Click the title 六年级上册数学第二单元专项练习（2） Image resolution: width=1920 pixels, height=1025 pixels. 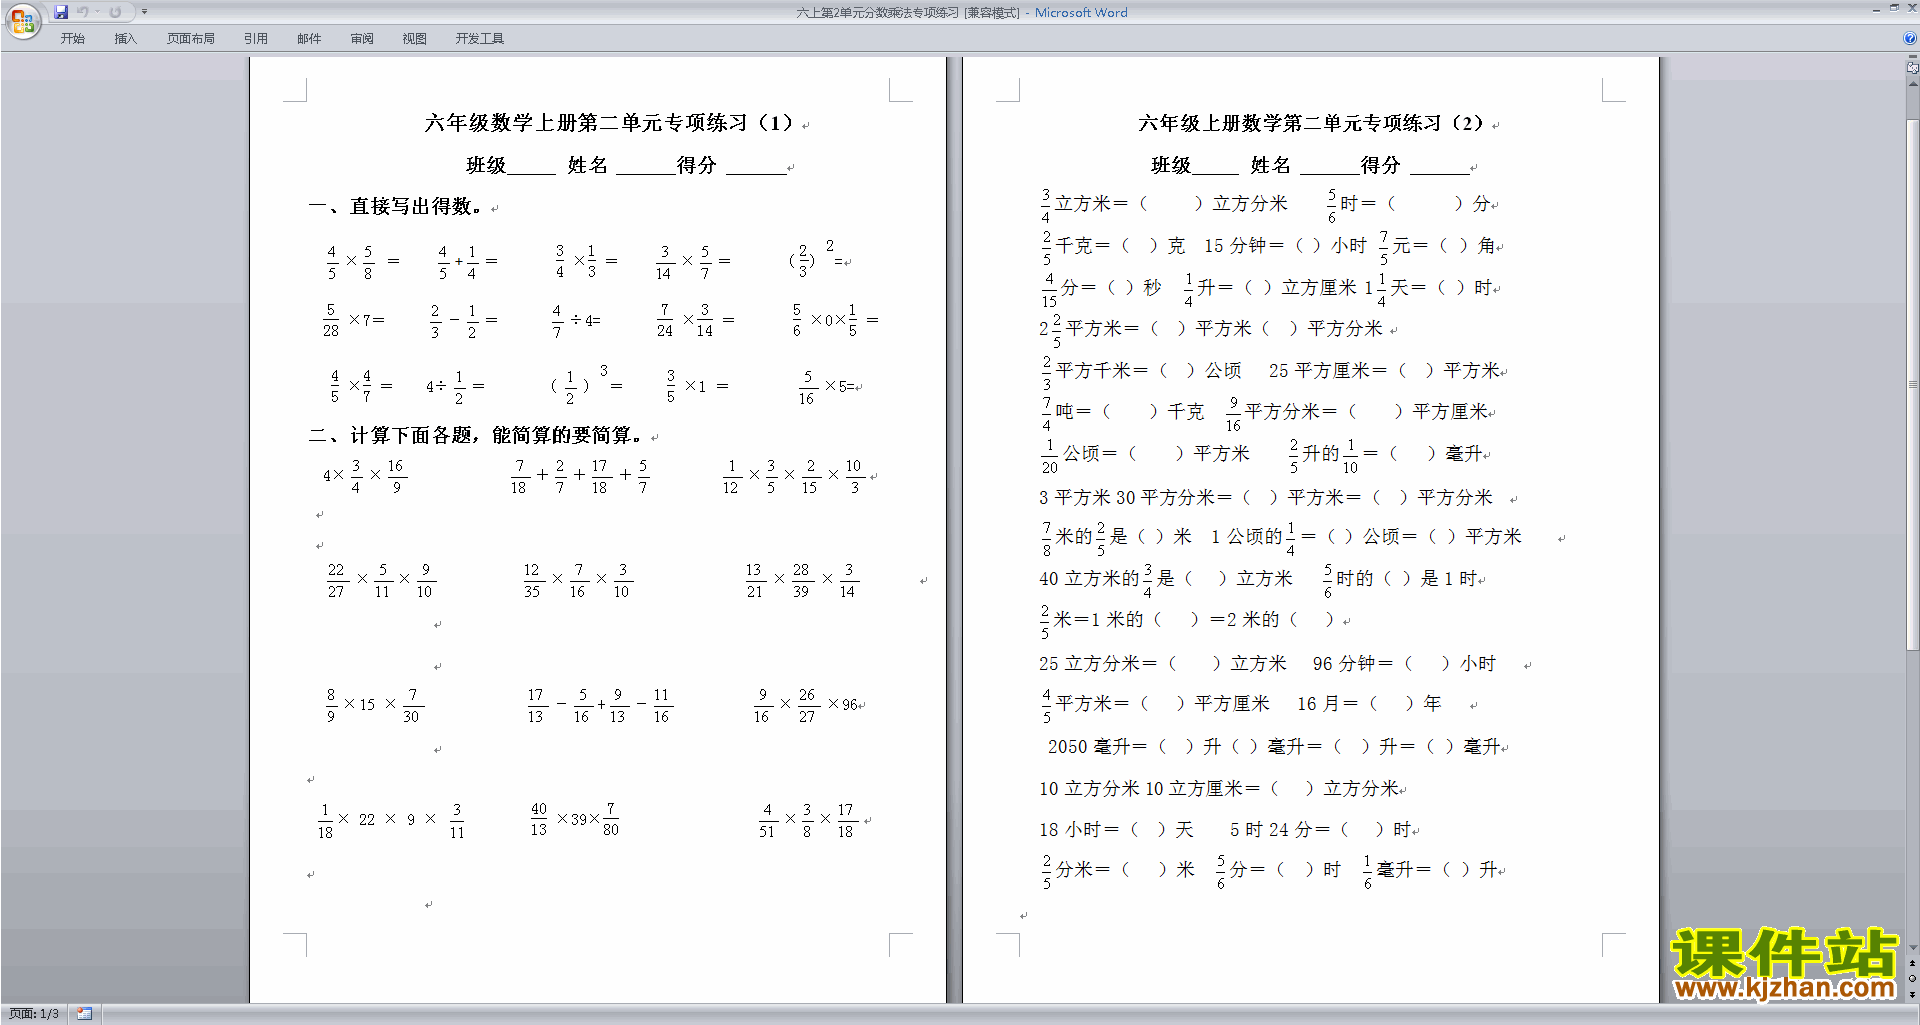(x=1312, y=123)
